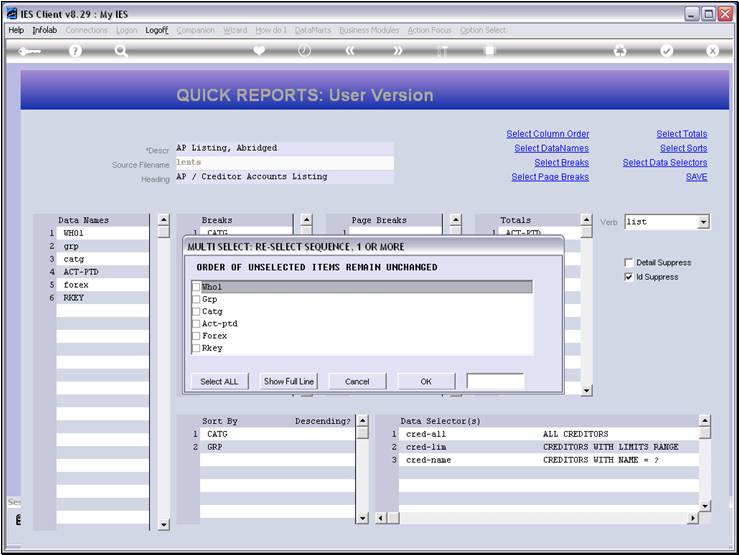Click the double right arrow icon
The width and height of the screenshot is (739, 555).
[x=397, y=50]
